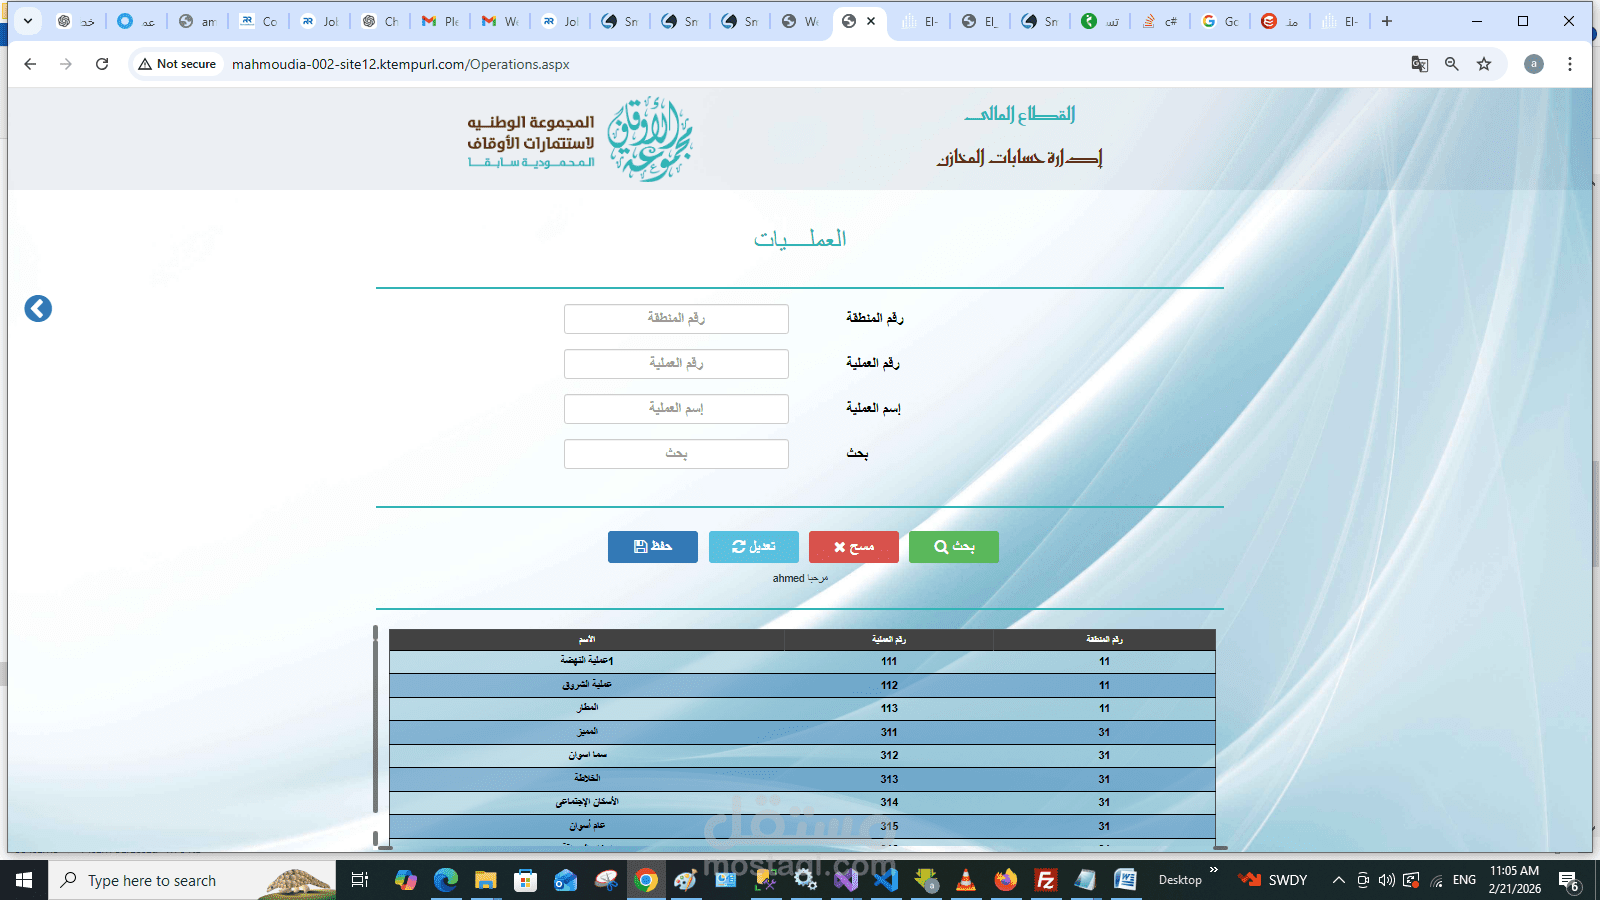Switch to the 'Co' browser tab
The image size is (1600, 900).
(x=258, y=21)
